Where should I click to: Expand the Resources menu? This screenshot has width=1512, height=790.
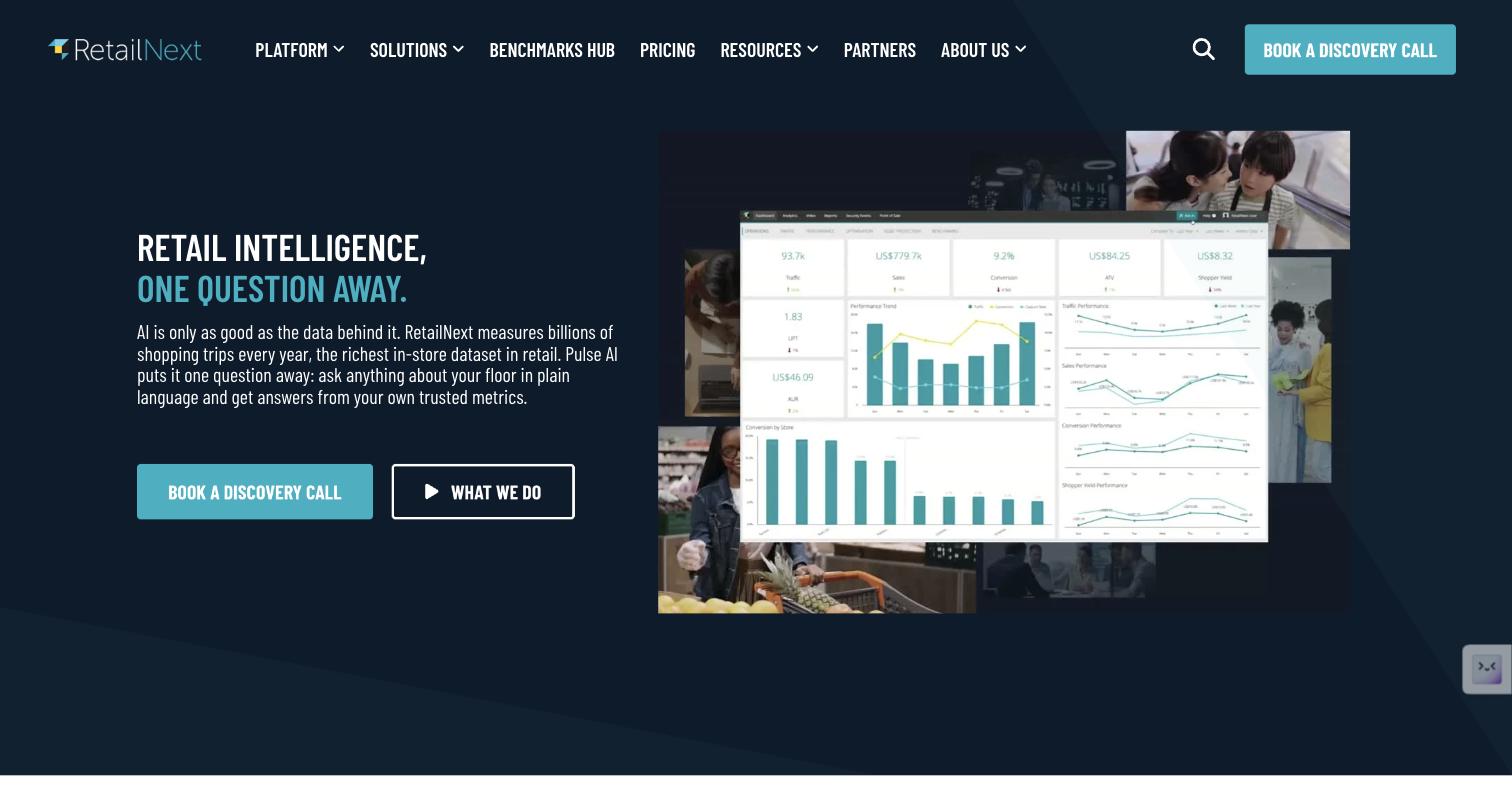point(769,49)
